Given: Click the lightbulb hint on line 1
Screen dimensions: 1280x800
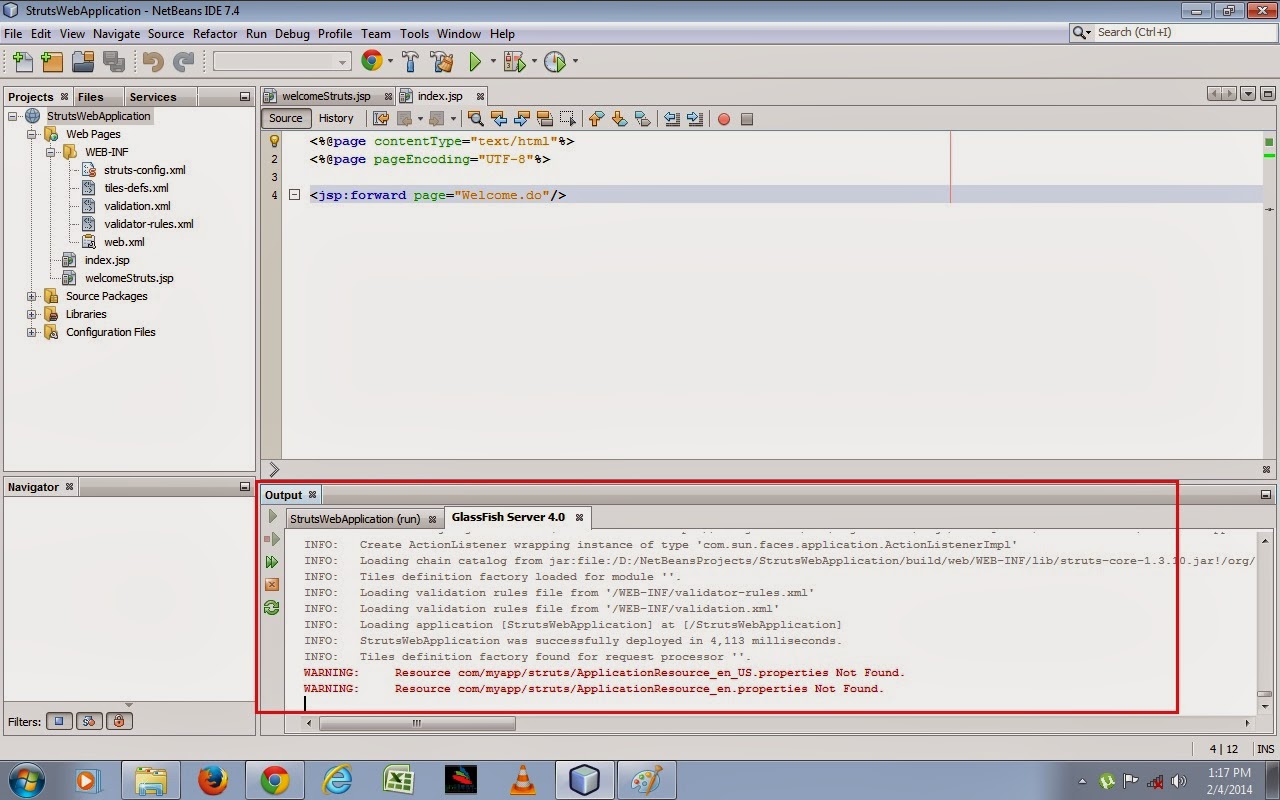Looking at the screenshot, I should click(x=274, y=141).
